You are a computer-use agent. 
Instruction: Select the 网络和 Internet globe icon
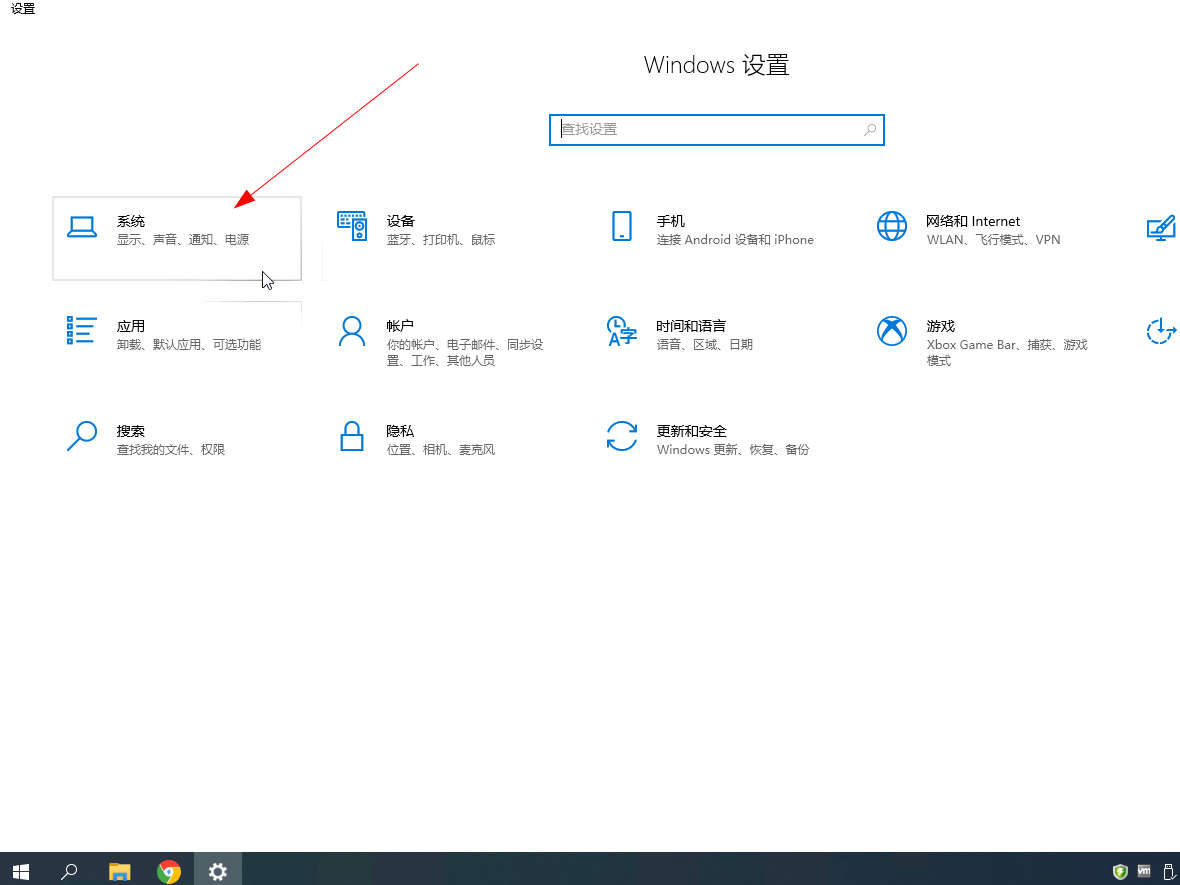tap(891, 227)
